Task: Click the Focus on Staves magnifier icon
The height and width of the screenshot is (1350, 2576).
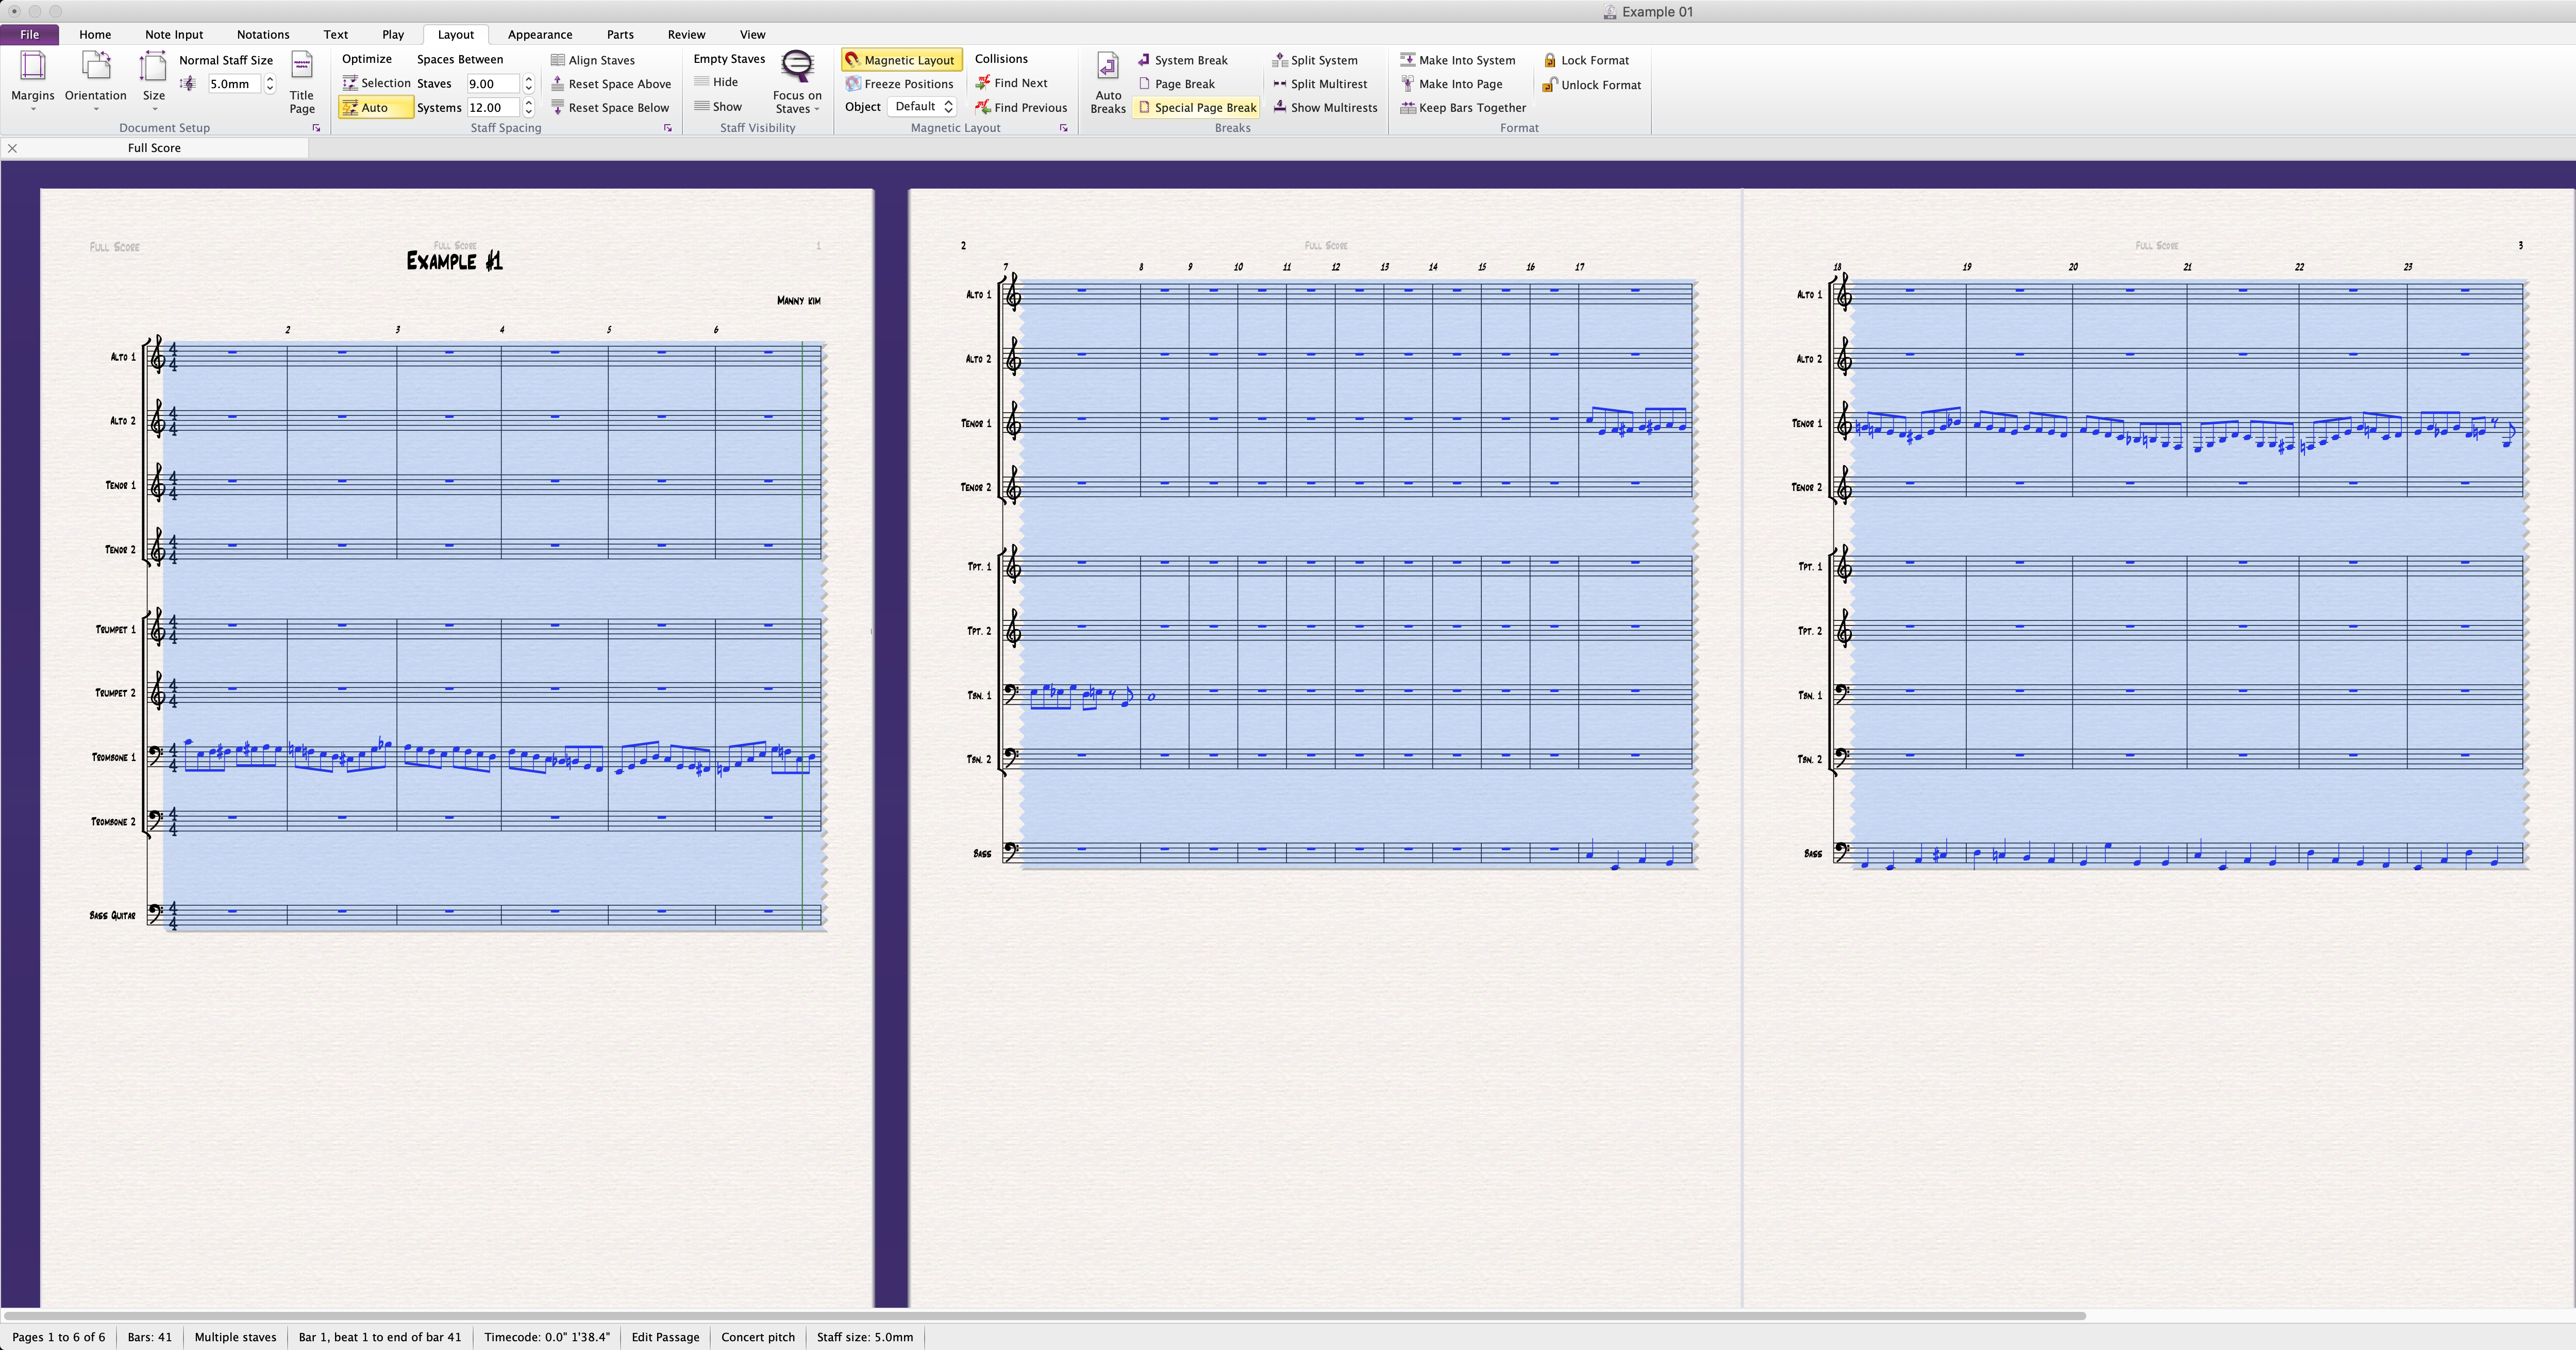Action: click(x=797, y=67)
